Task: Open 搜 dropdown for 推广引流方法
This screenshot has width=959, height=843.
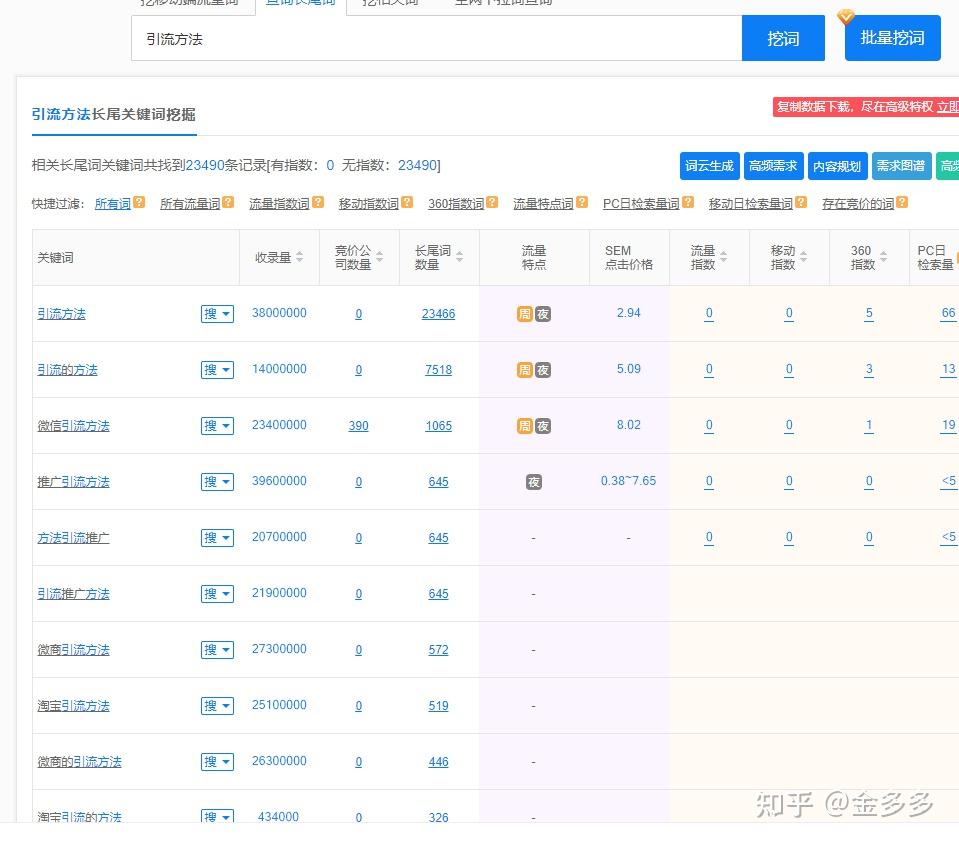Action: (x=217, y=482)
